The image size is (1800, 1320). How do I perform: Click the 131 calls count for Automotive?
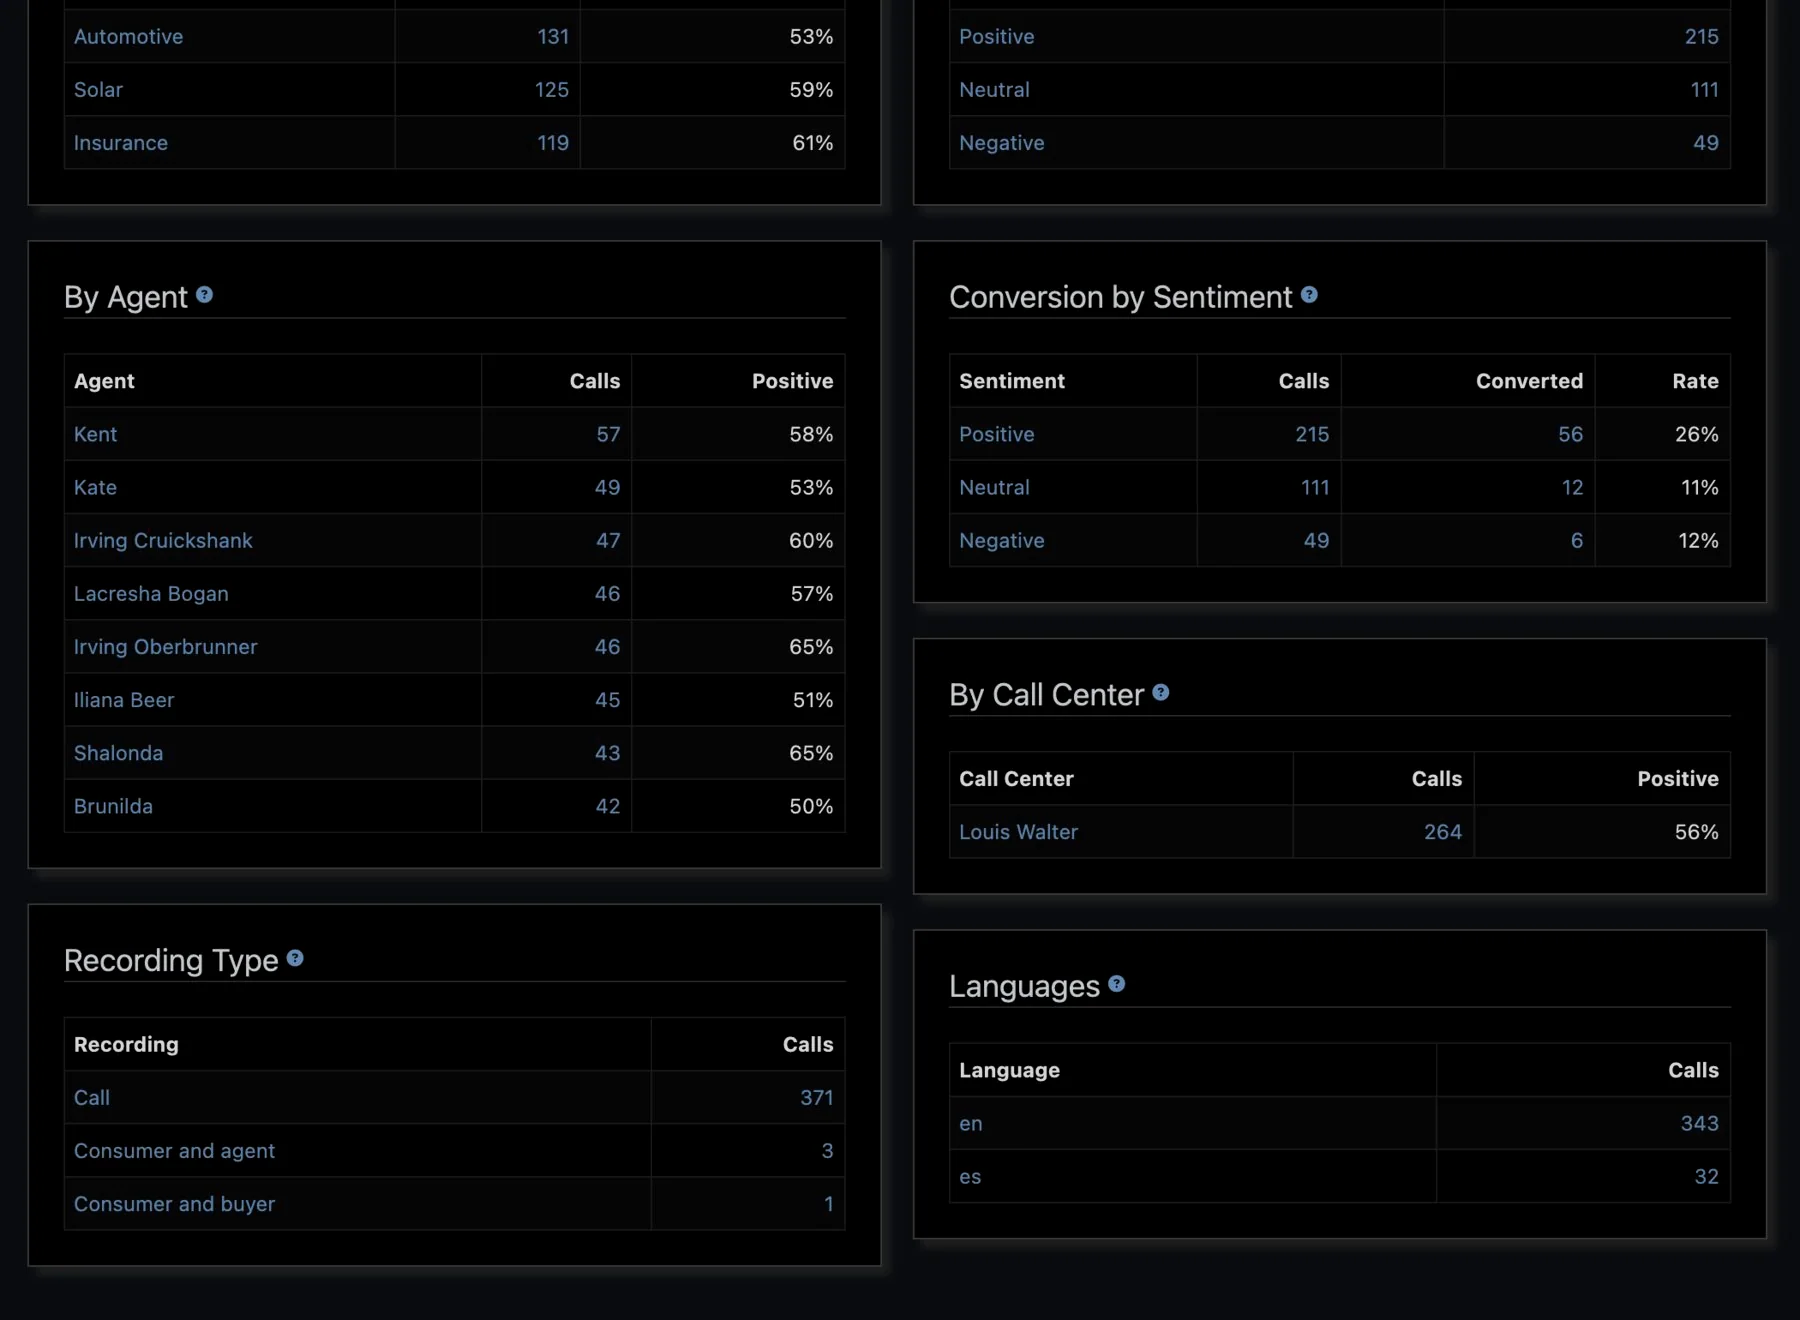(553, 36)
